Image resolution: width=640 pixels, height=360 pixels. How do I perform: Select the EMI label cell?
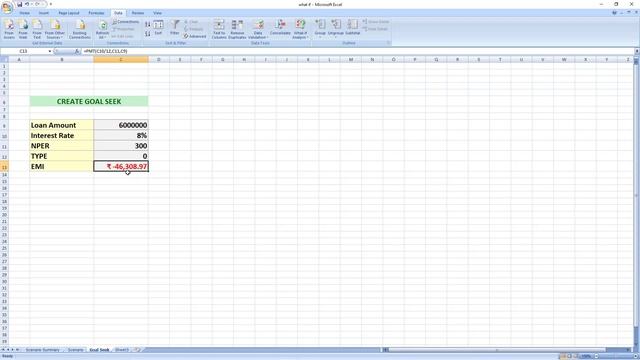62,166
